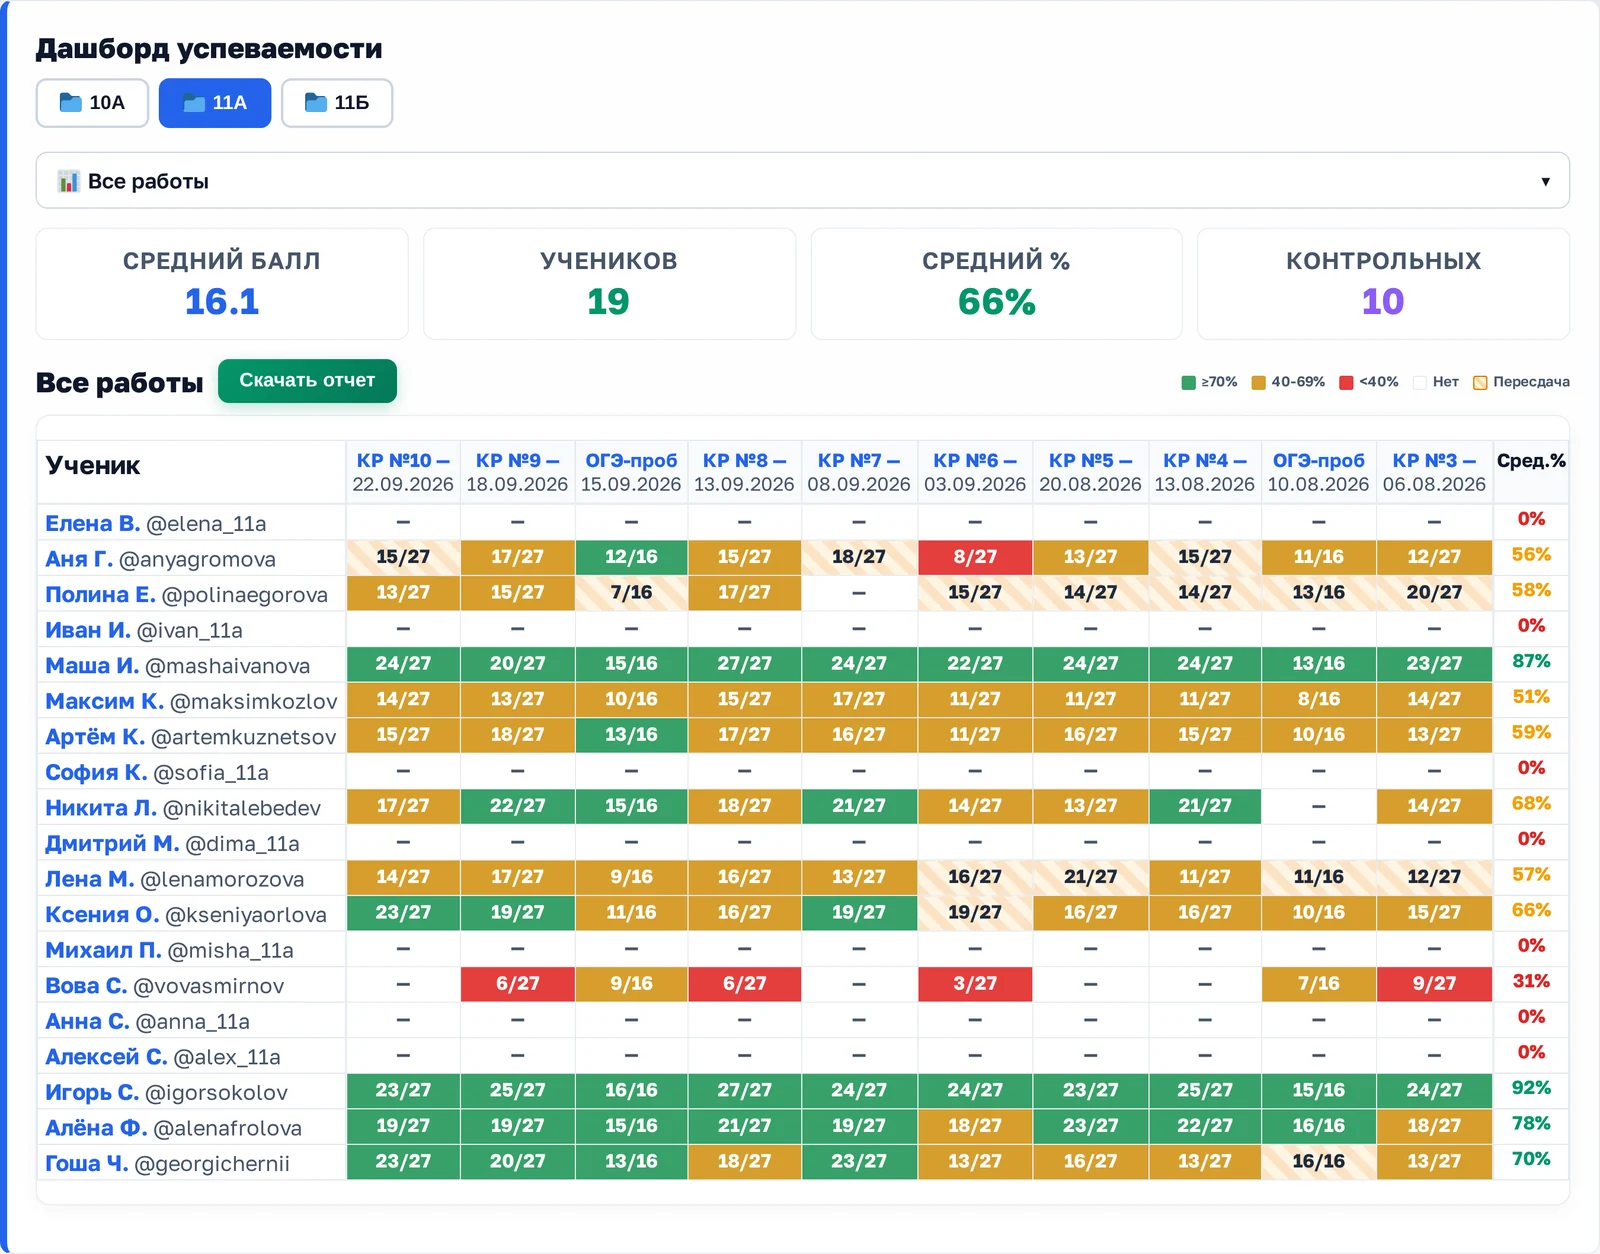Click the red <40% legend swatch
This screenshot has width=1600, height=1254.
click(x=1346, y=382)
